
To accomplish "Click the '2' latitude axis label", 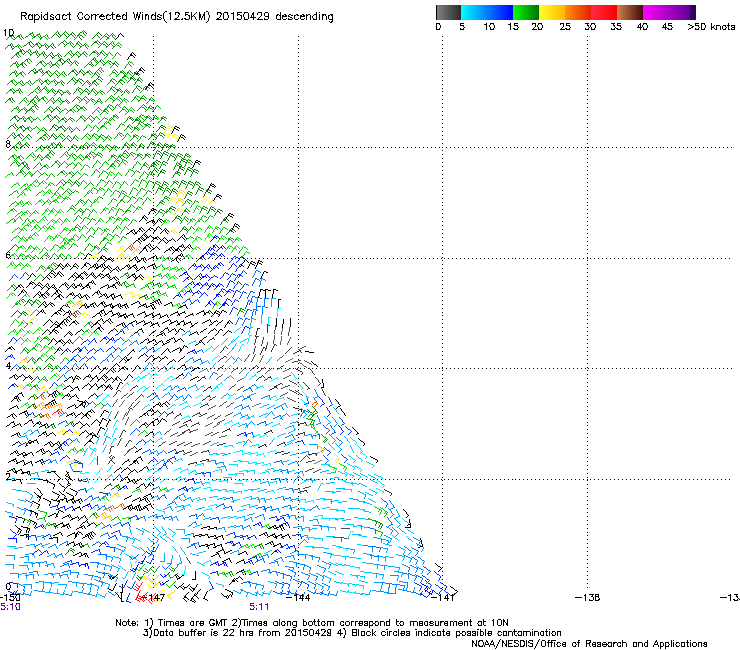I will tap(8, 476).
